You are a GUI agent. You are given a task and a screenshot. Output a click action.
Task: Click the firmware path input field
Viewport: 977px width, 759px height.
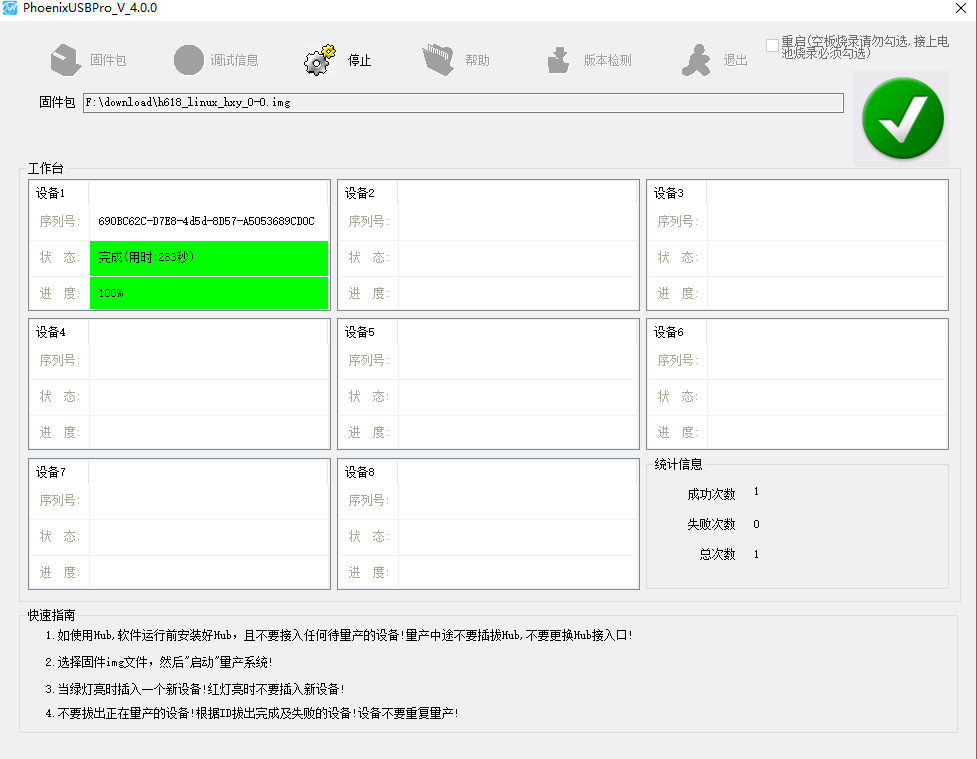[x=463, y=103]
